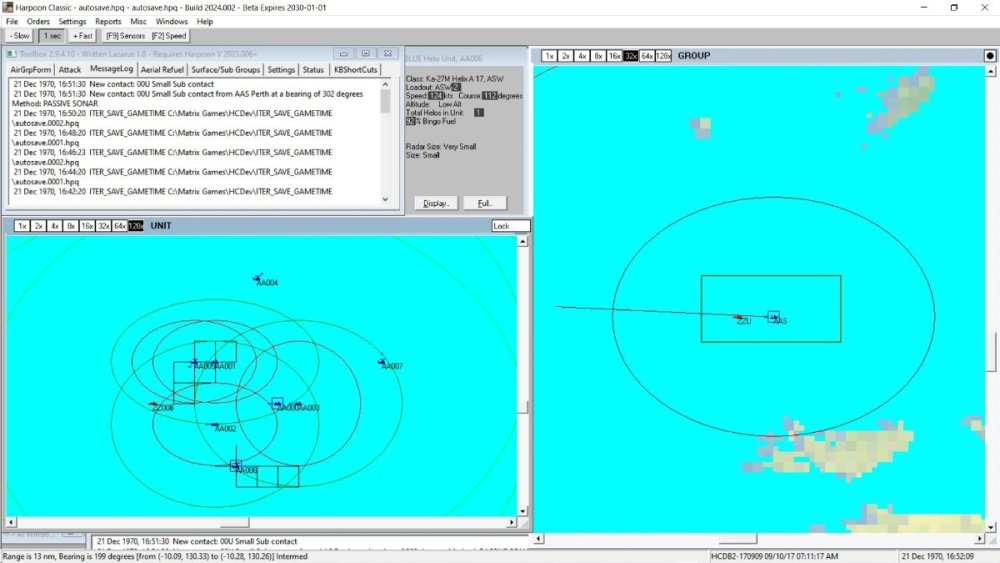Set GROUP map zoom to 2x
This screenshot has height=563, width=1000.
coord(566,56)
